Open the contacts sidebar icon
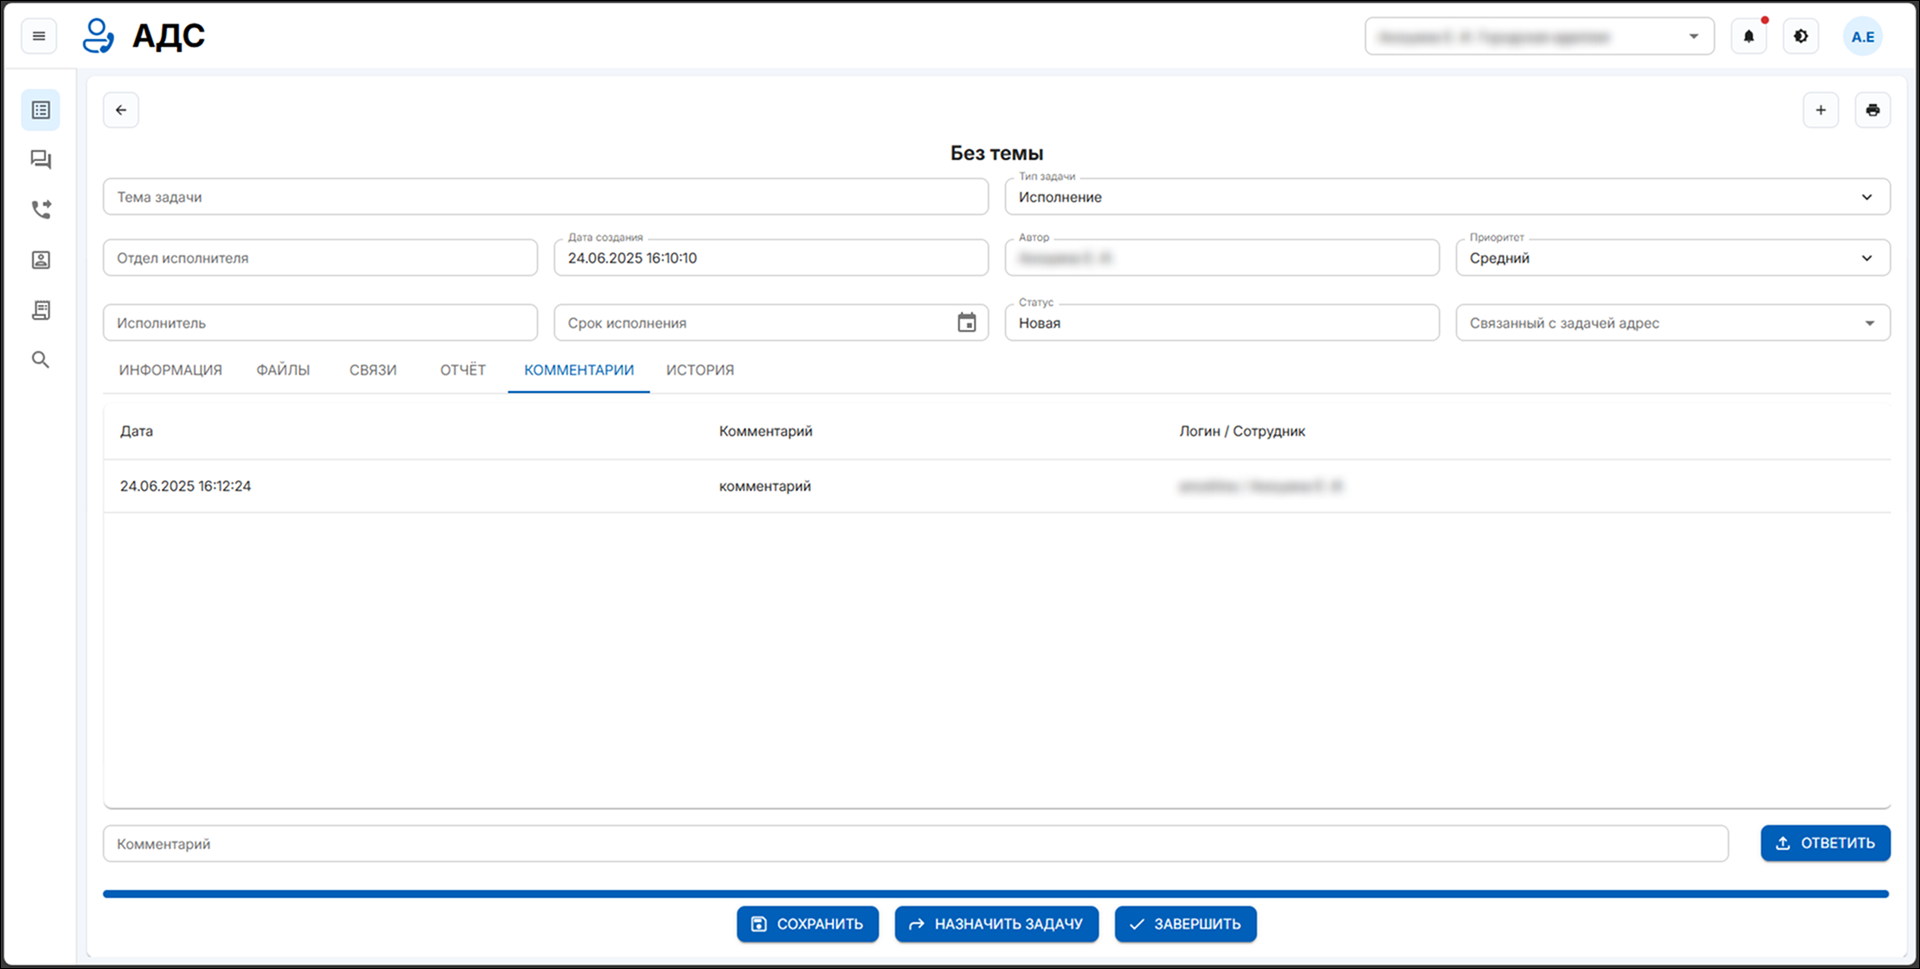Image resolution: width=1920 pixels, height=969 pixels. coord(41,260)
